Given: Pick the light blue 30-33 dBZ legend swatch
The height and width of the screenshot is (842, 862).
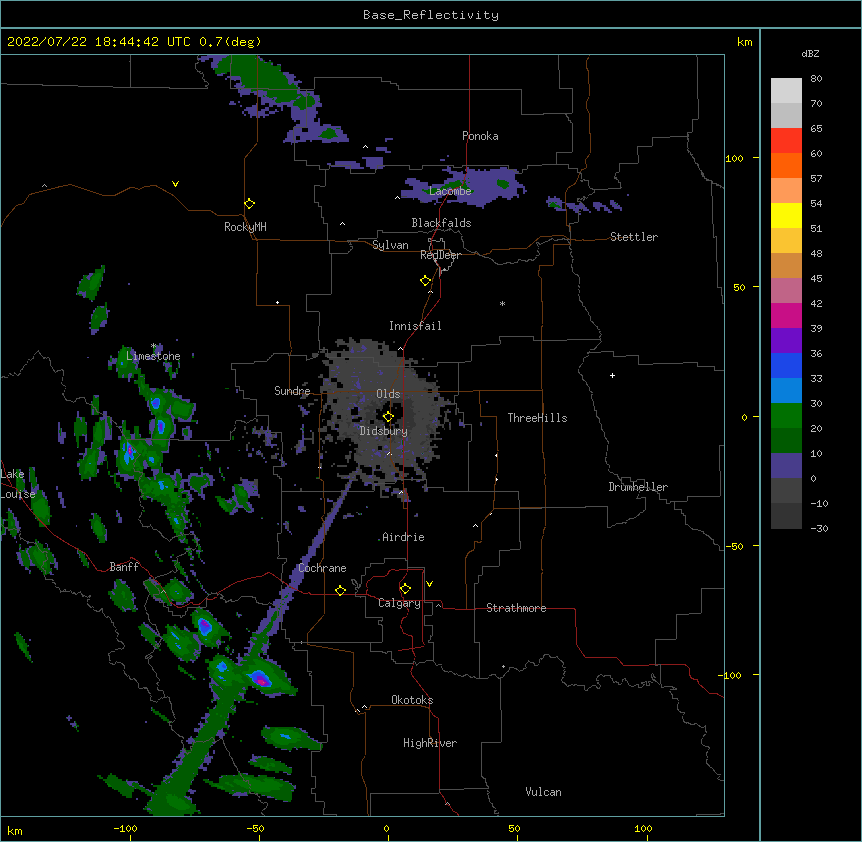Looking at the screenshot, I should [x=786, y=391].
